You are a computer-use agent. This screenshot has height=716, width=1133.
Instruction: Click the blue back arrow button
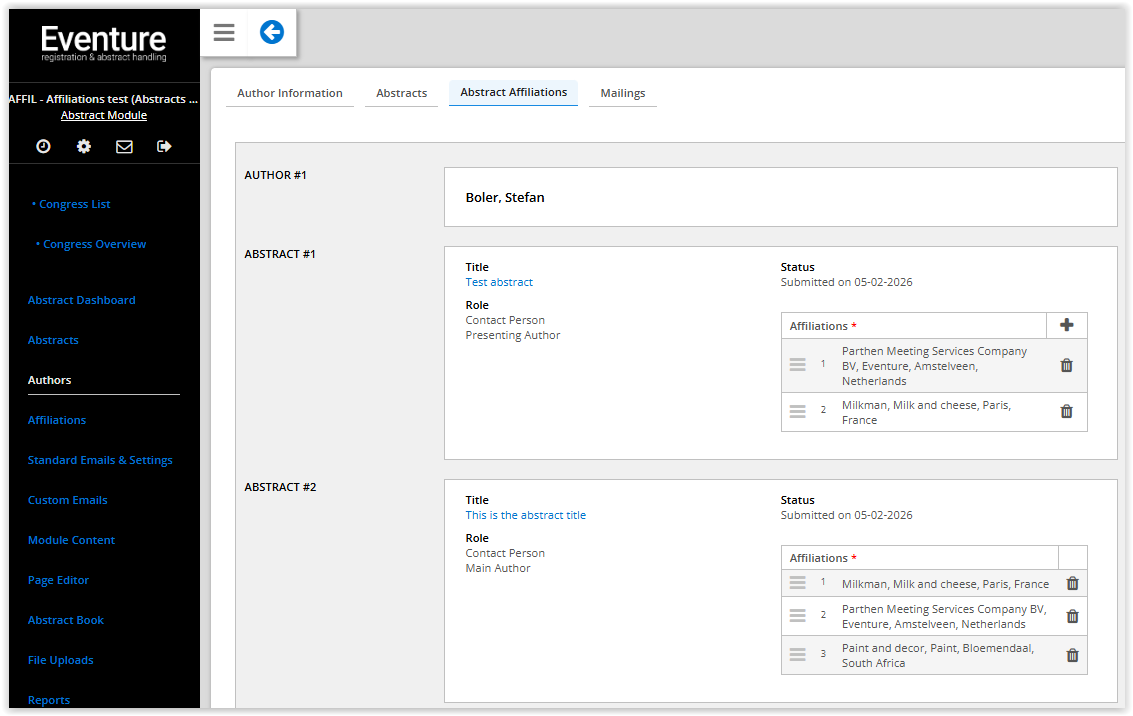(271, 33)
